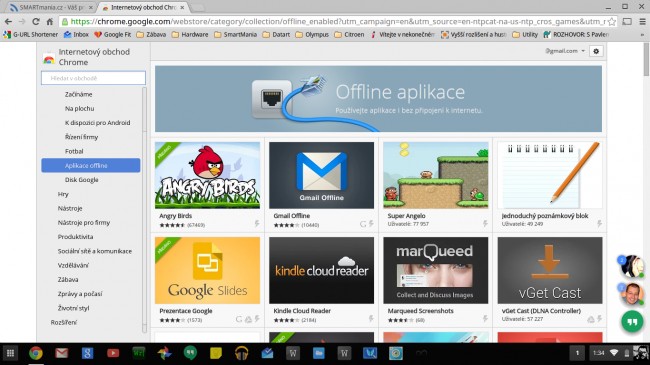Open the Vzdělávání category link
Screen dimensions: 650x365
coord(73,265)
